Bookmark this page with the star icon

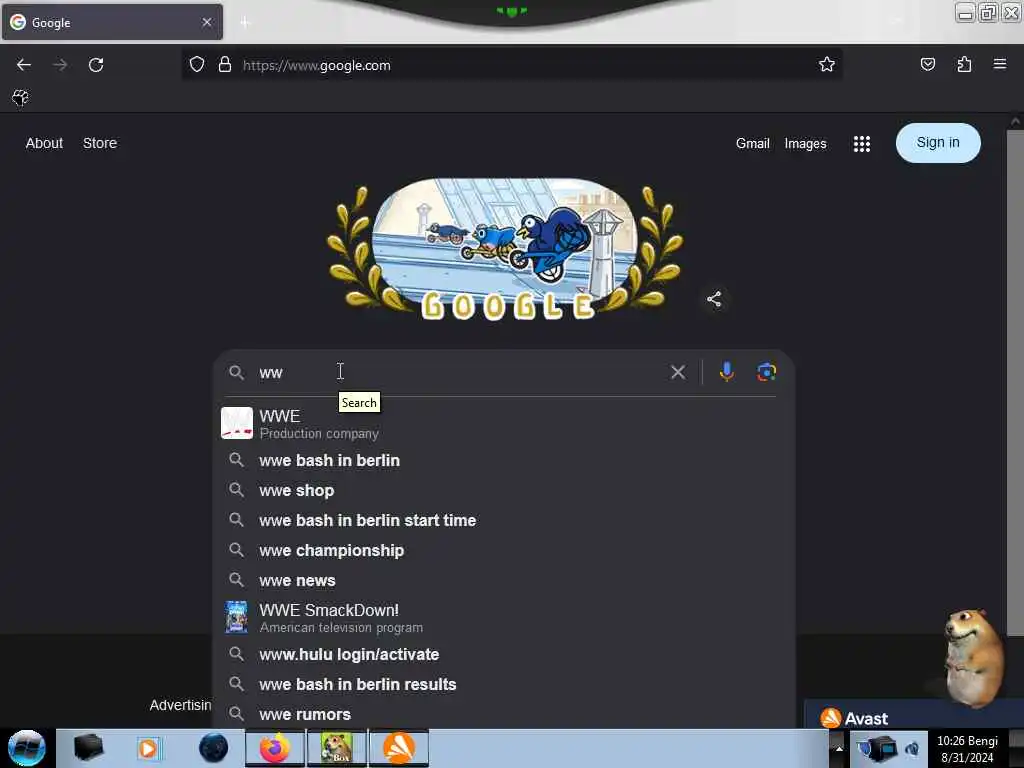(x=827, y=65)
